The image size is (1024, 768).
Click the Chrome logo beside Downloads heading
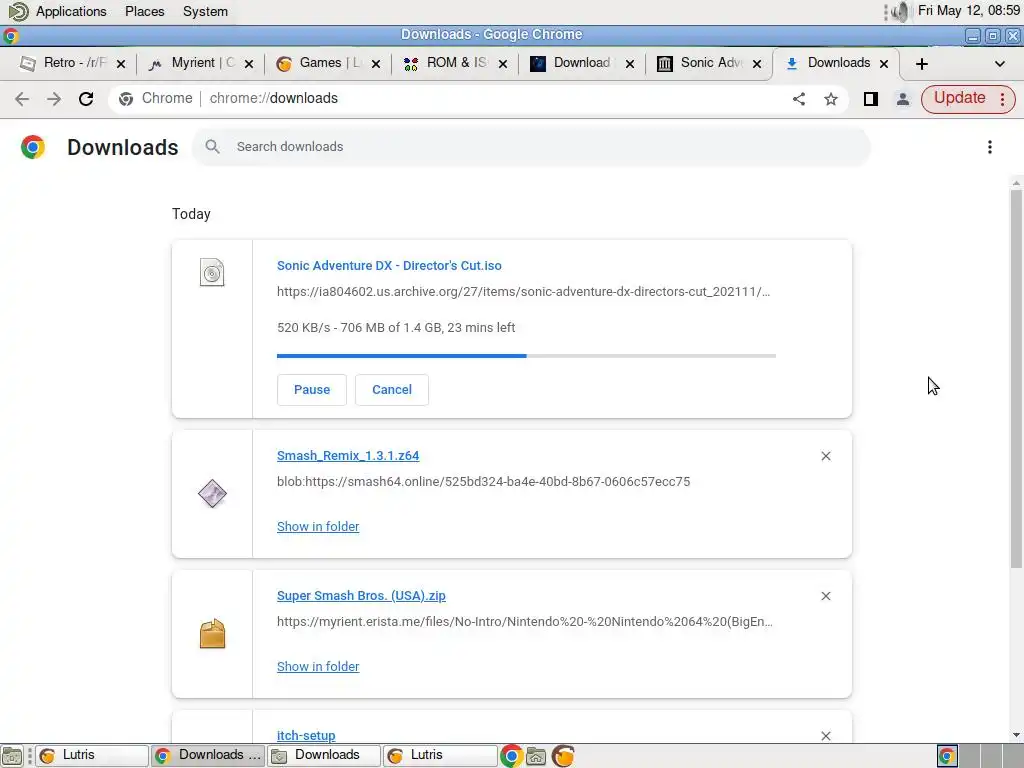33,147
